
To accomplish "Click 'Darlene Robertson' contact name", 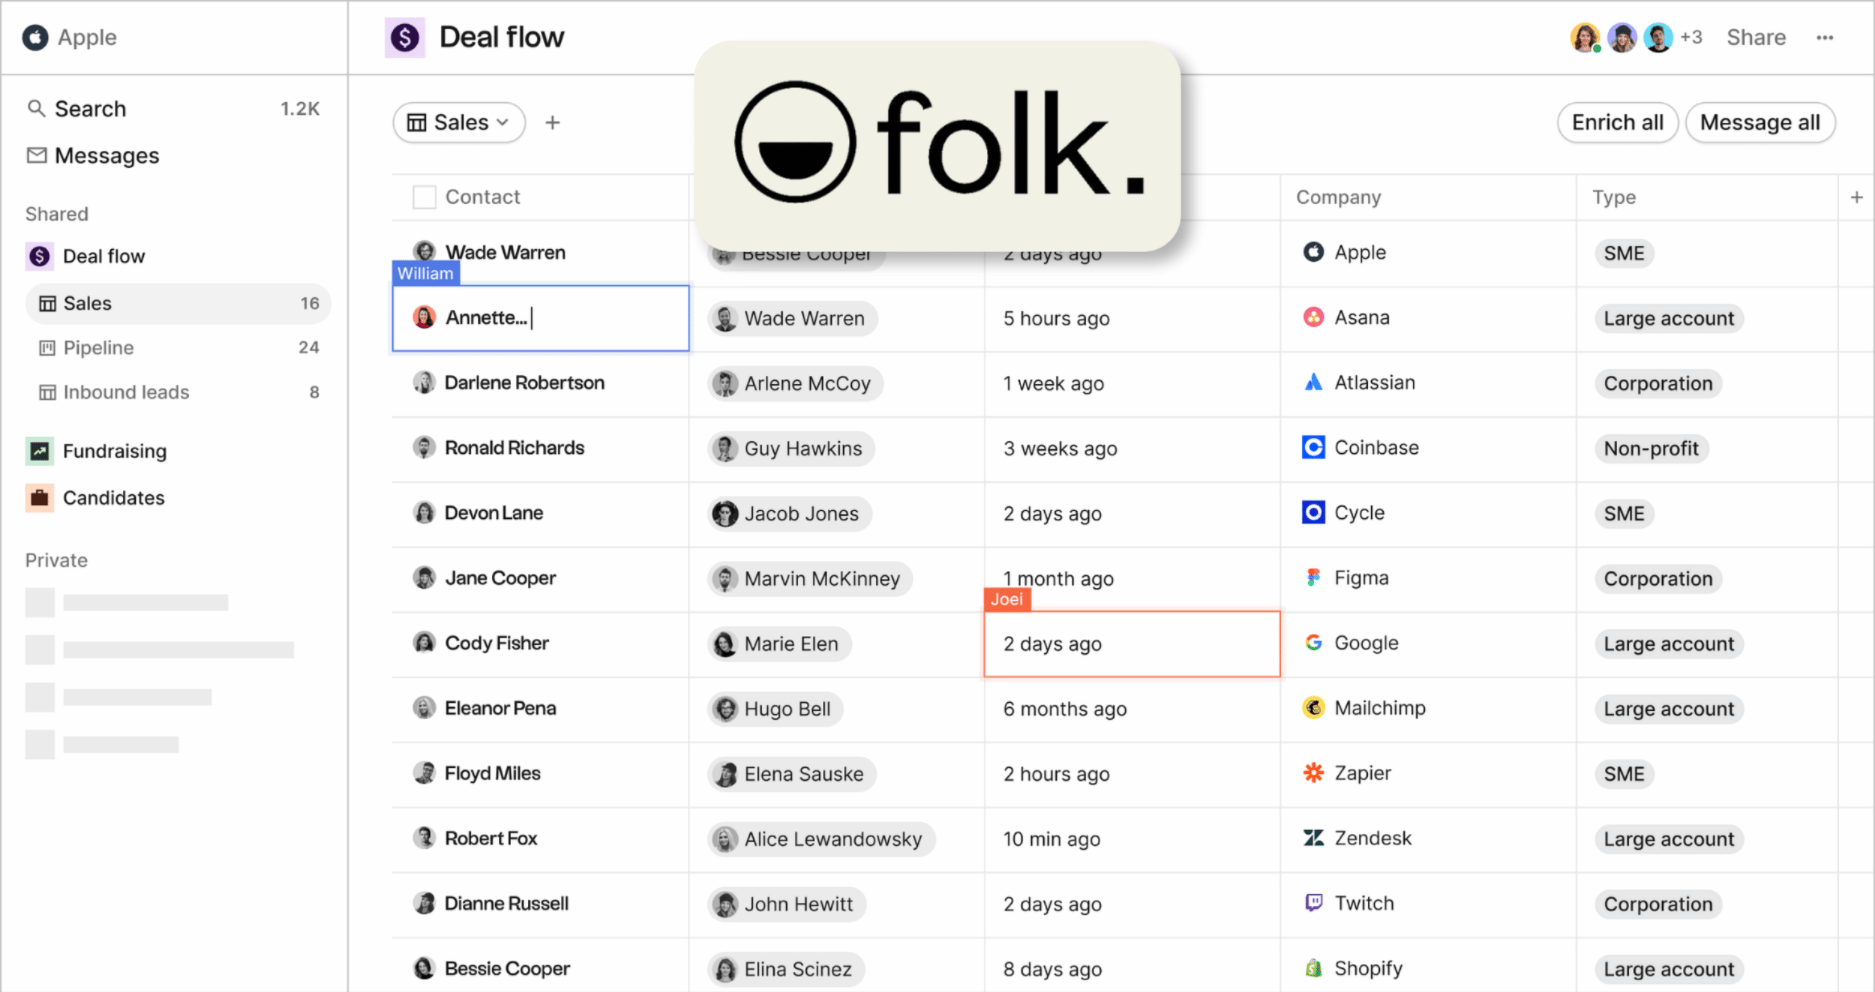I will [524, 382].
